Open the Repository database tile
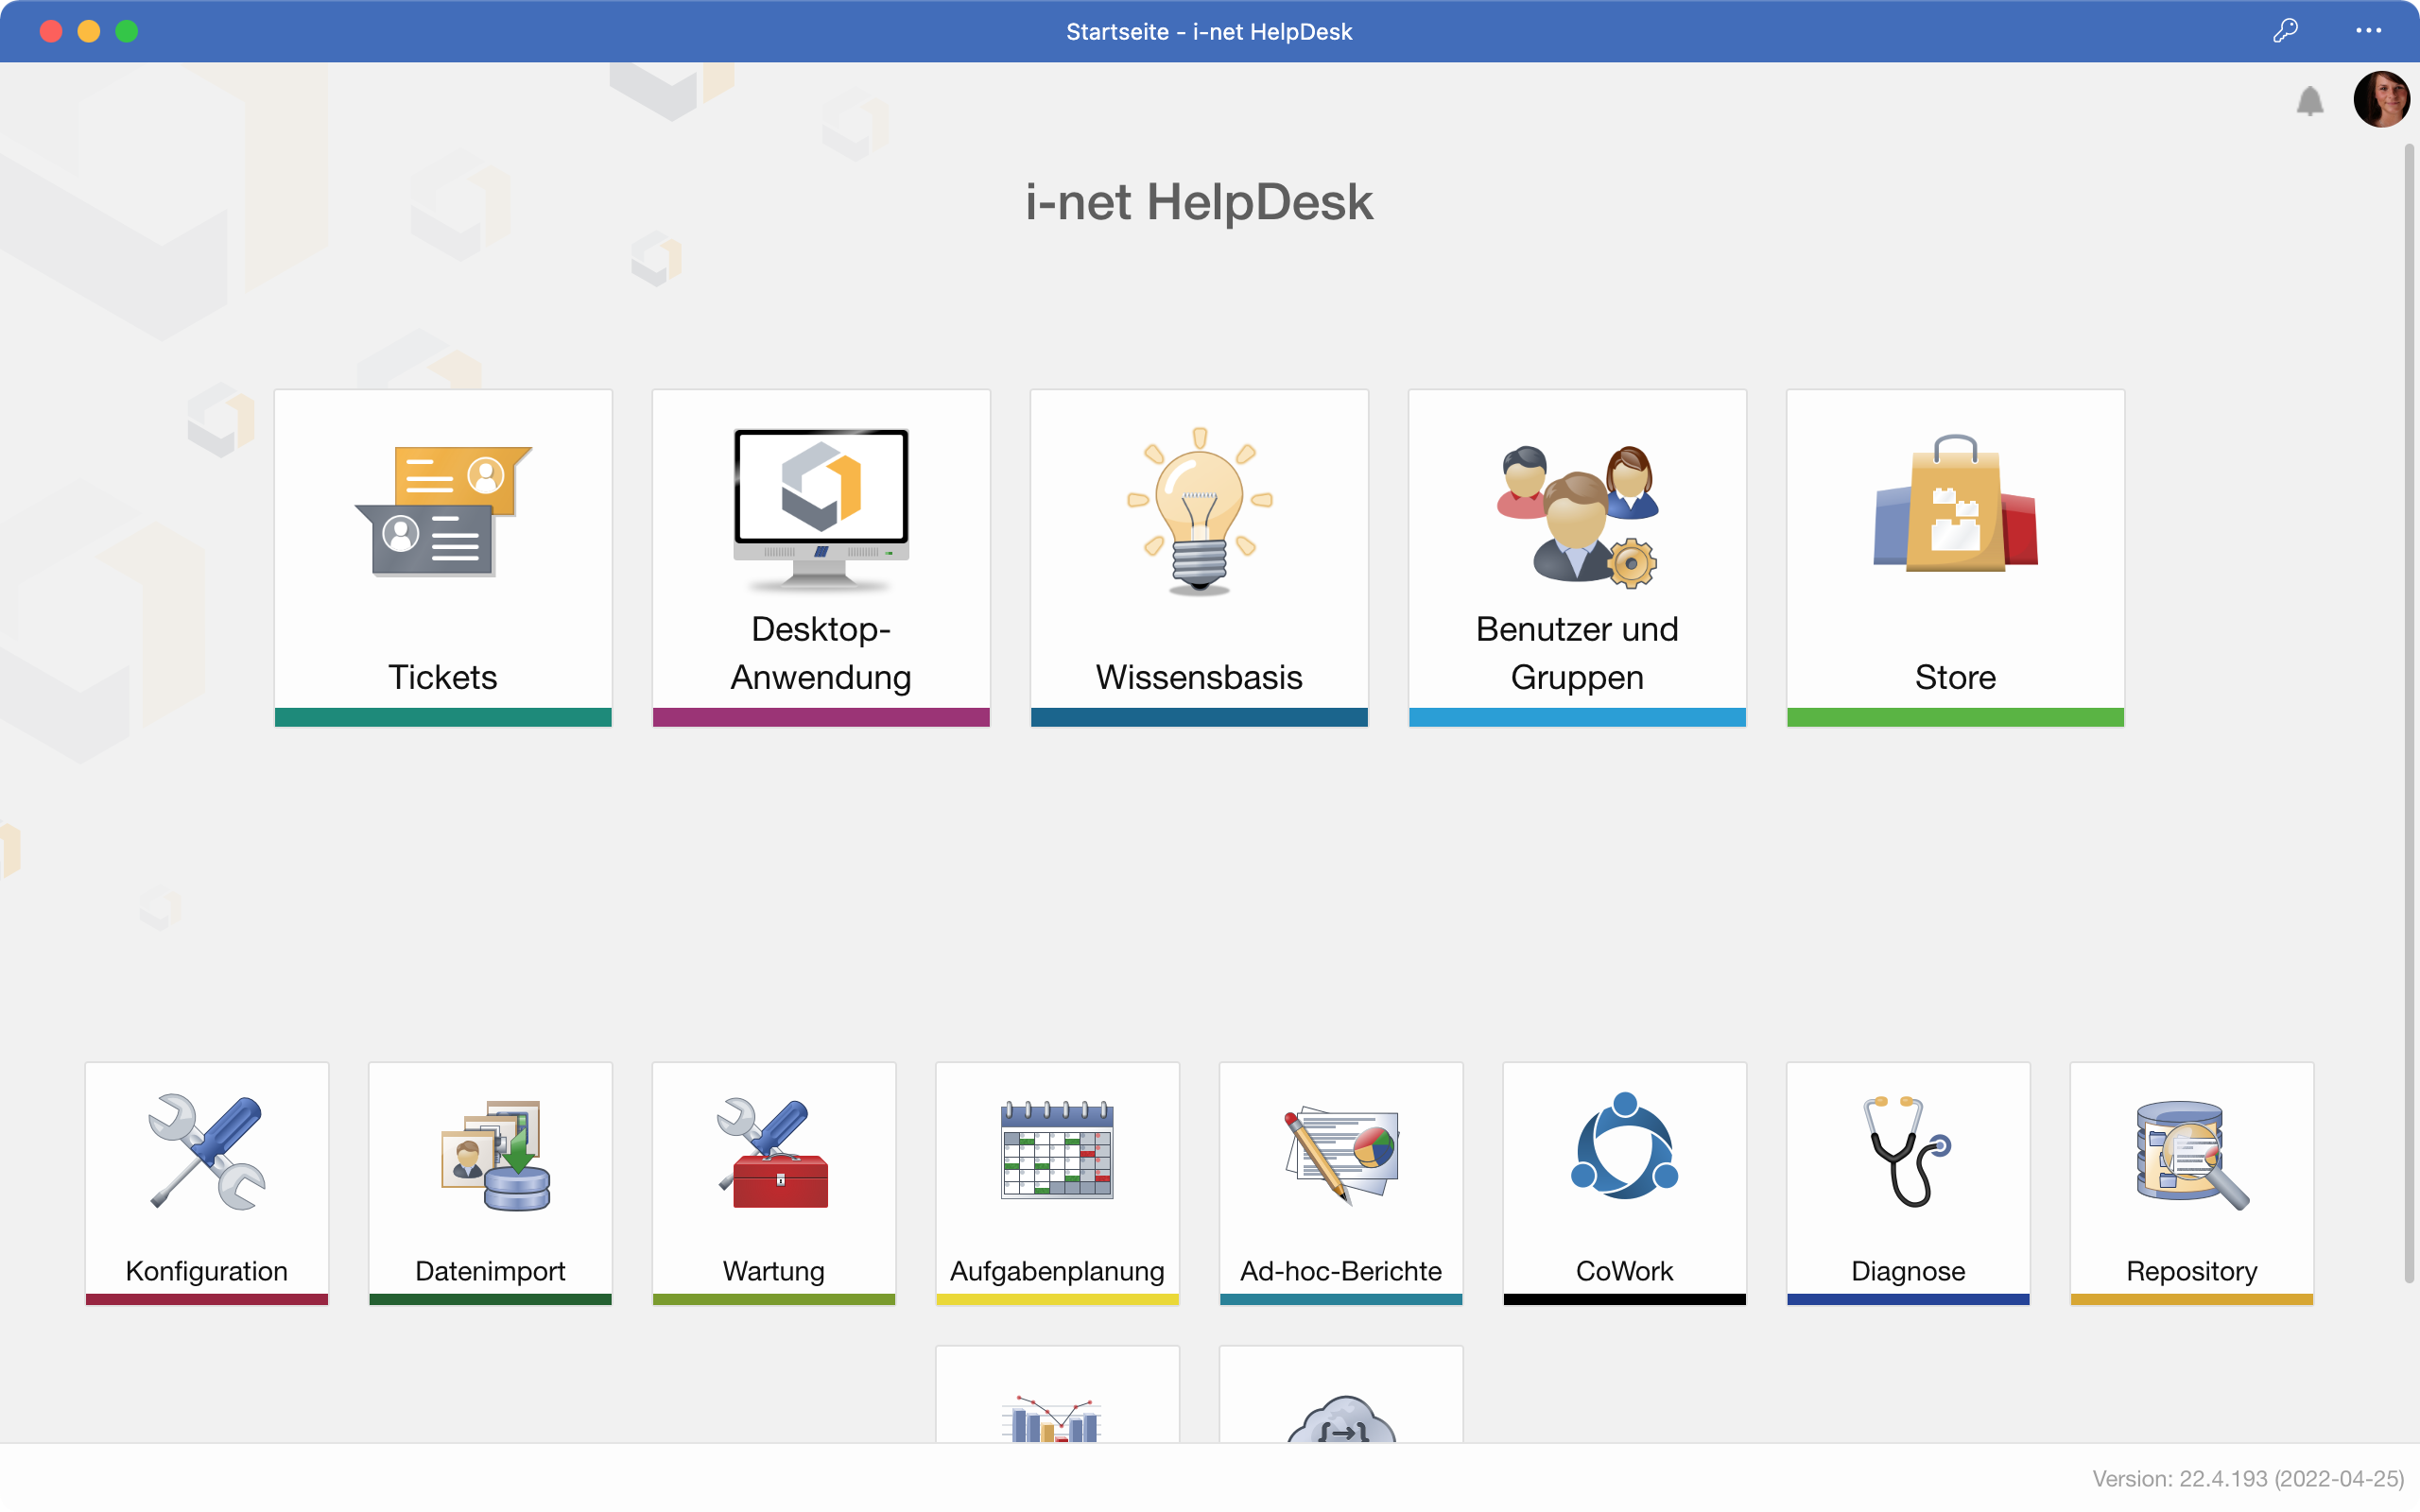Screen dimensions: 2420x1512 (2191, 1184)
